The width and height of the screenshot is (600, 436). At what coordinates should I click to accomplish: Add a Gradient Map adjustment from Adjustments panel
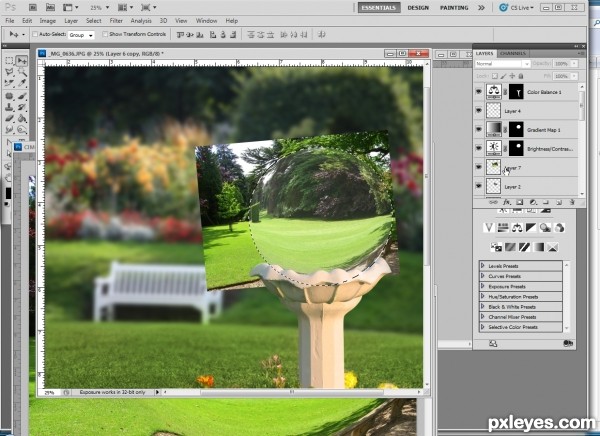click(538, 247)
